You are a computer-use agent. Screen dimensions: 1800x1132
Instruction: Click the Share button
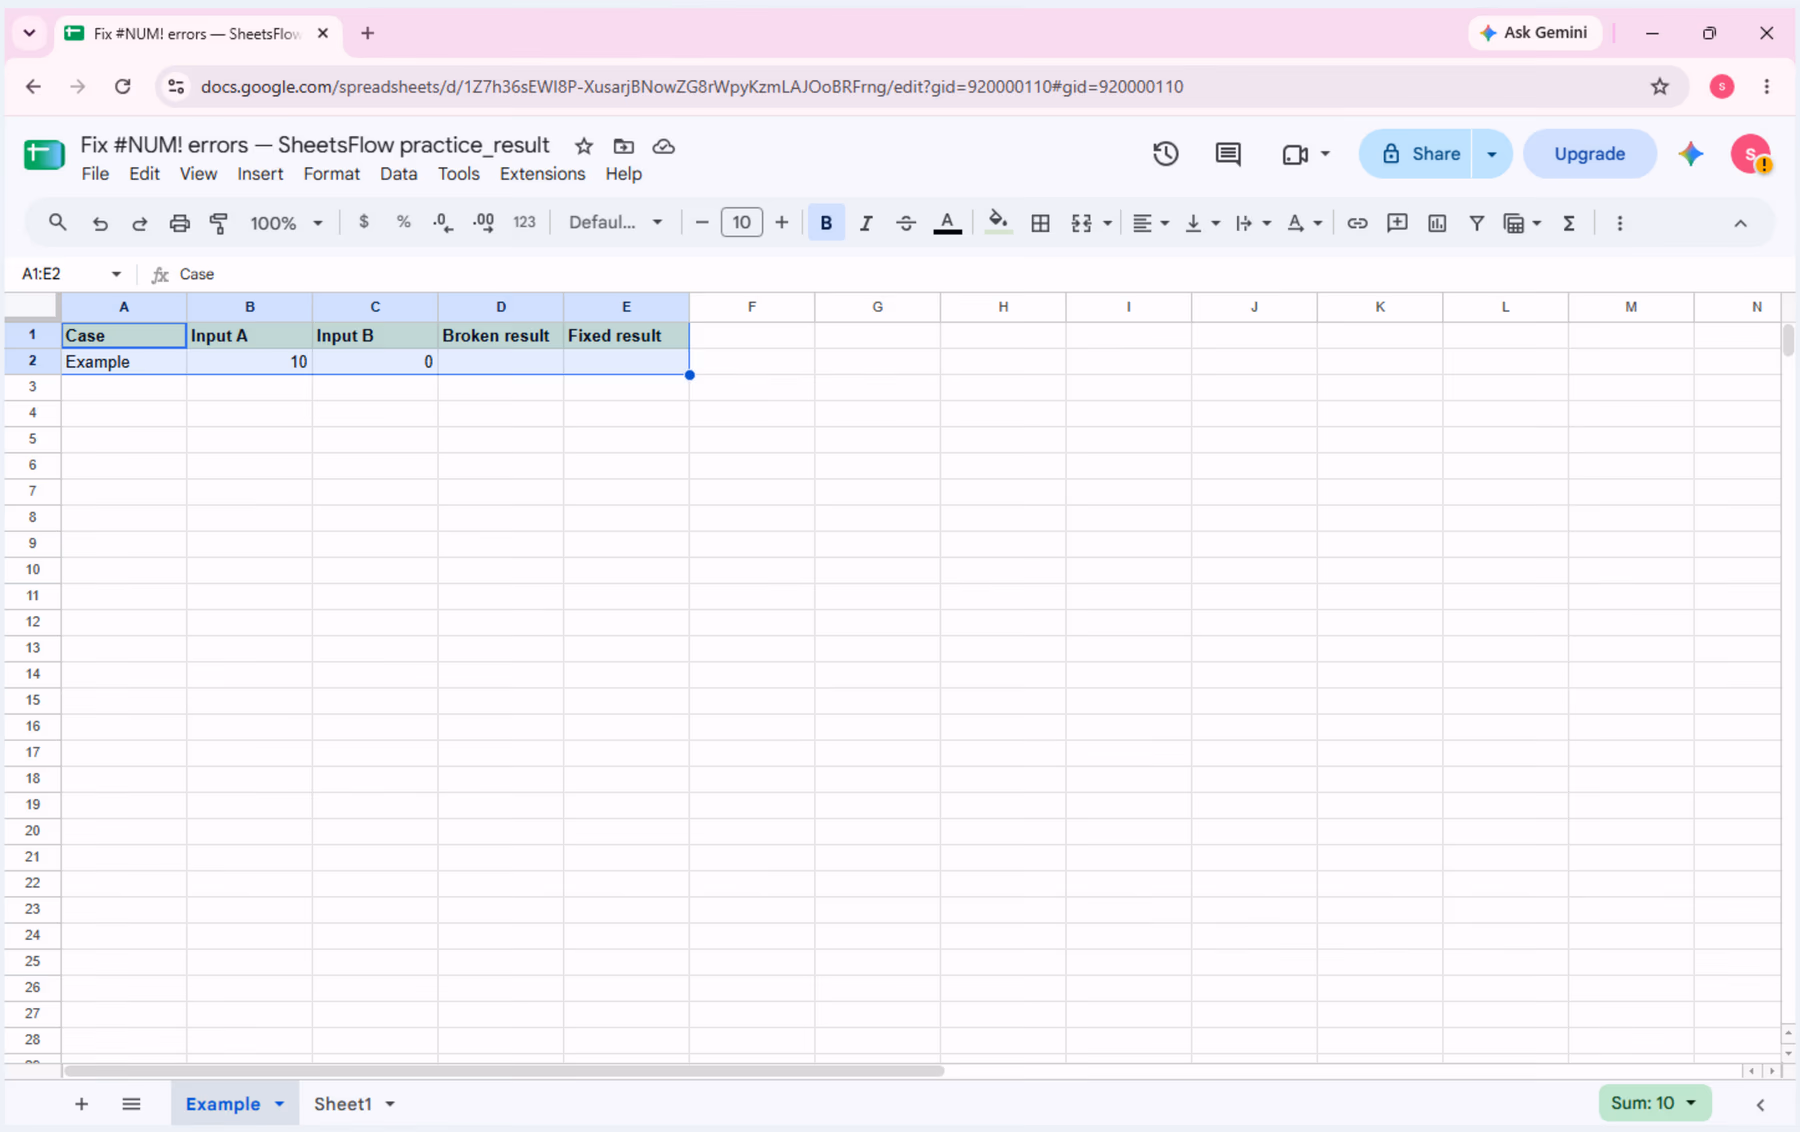pos(1416,154)
